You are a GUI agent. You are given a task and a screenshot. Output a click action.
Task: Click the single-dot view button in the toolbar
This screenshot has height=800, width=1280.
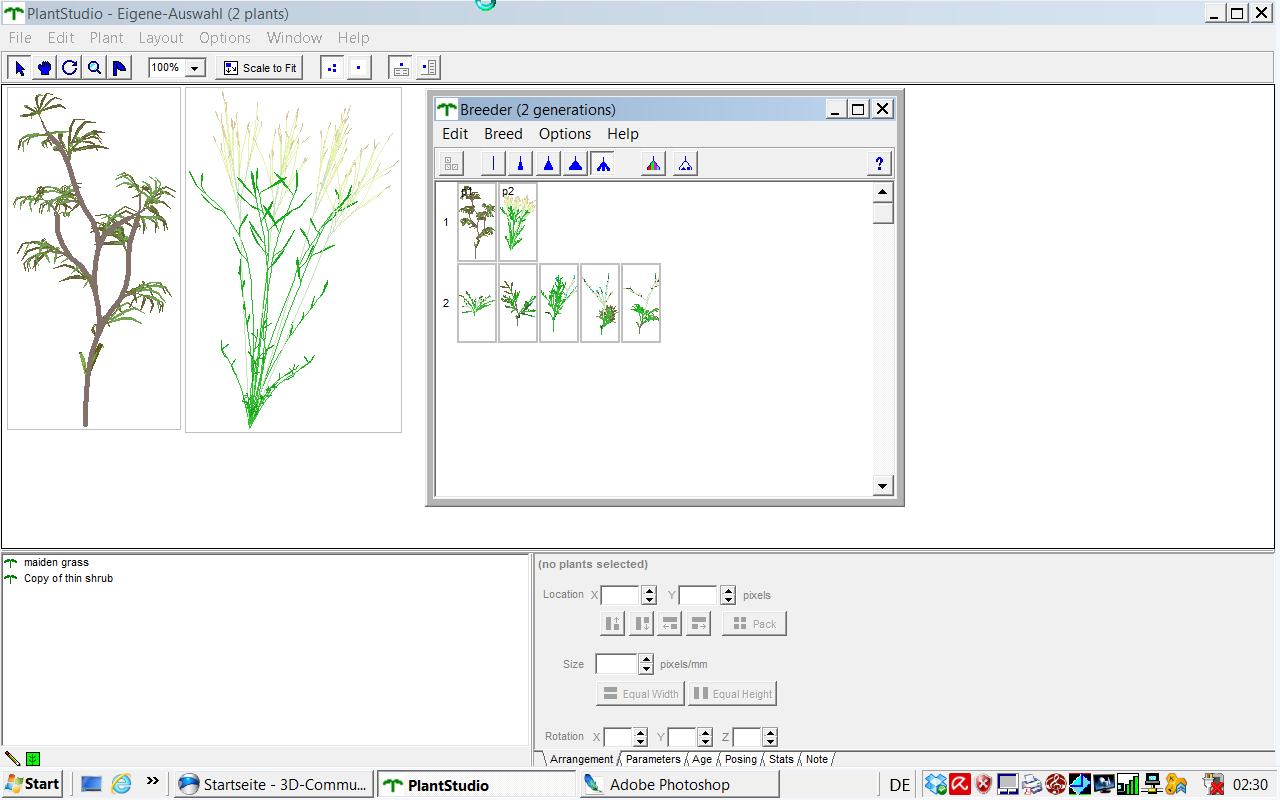pyautogui.click(x=360, y=68)
